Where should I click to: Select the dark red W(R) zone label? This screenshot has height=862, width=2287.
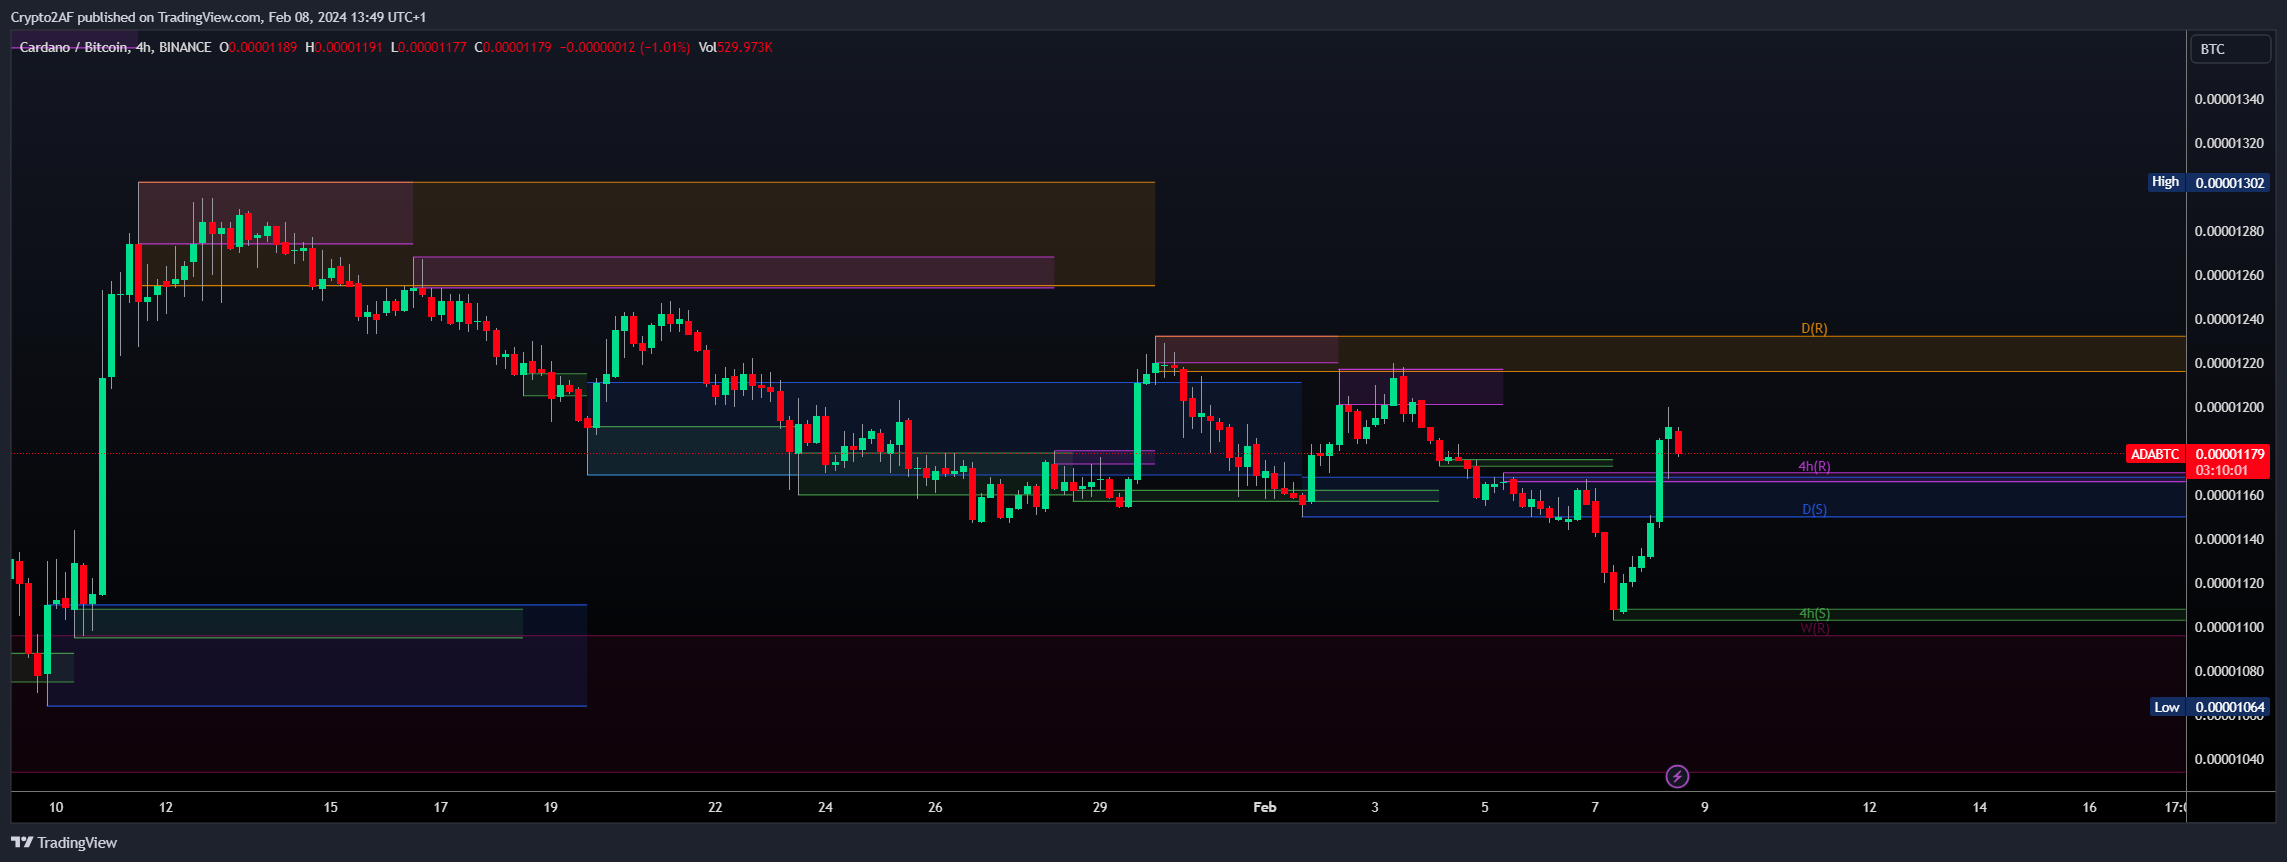click(1814, 628)
